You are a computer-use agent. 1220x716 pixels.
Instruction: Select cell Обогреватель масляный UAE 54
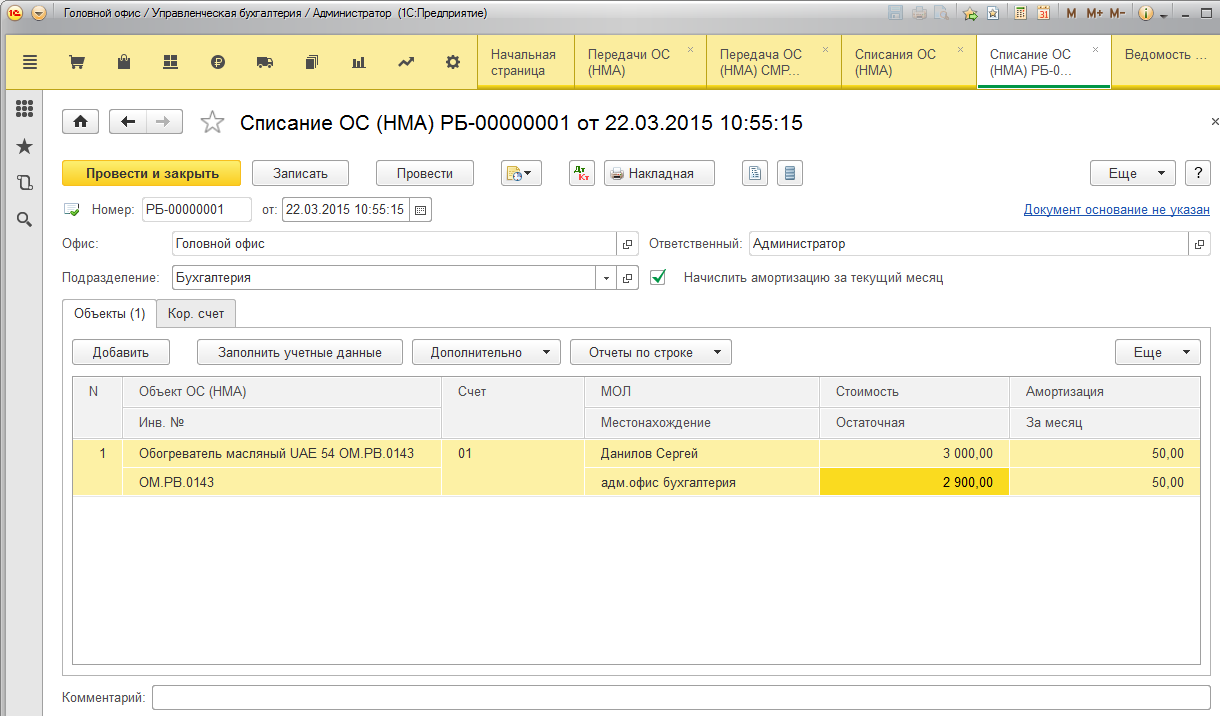(282, 454)
